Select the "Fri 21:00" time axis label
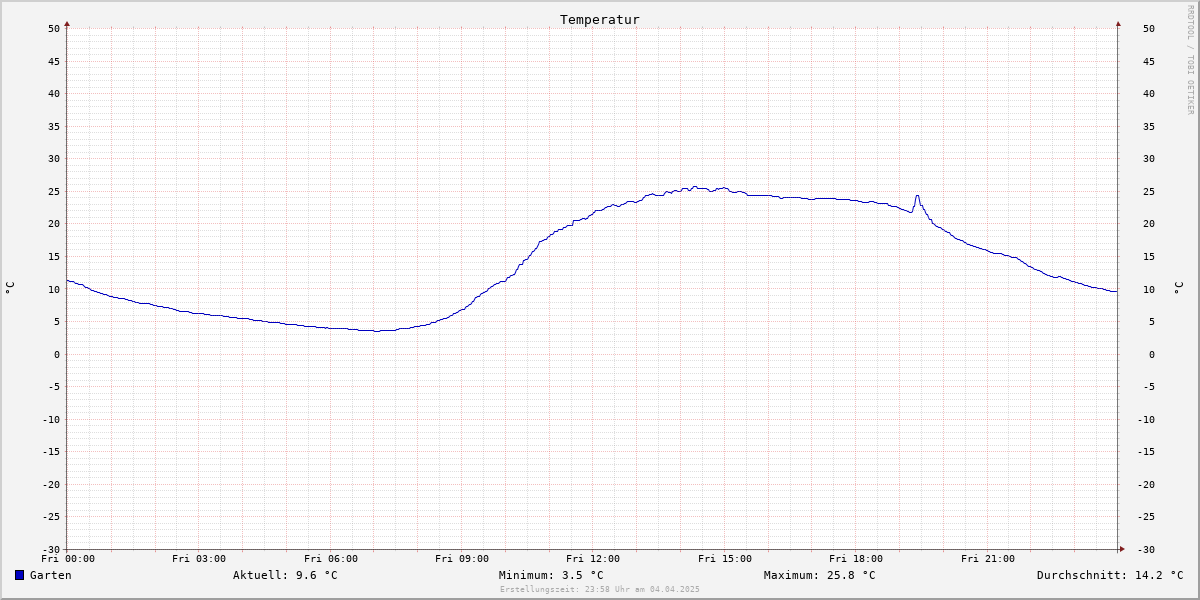This screenshot has height=600, width=1200. coord(988,559)
